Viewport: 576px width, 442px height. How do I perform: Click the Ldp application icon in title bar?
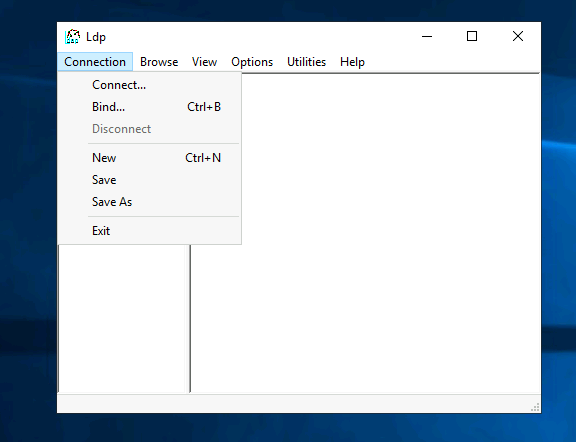72,37
